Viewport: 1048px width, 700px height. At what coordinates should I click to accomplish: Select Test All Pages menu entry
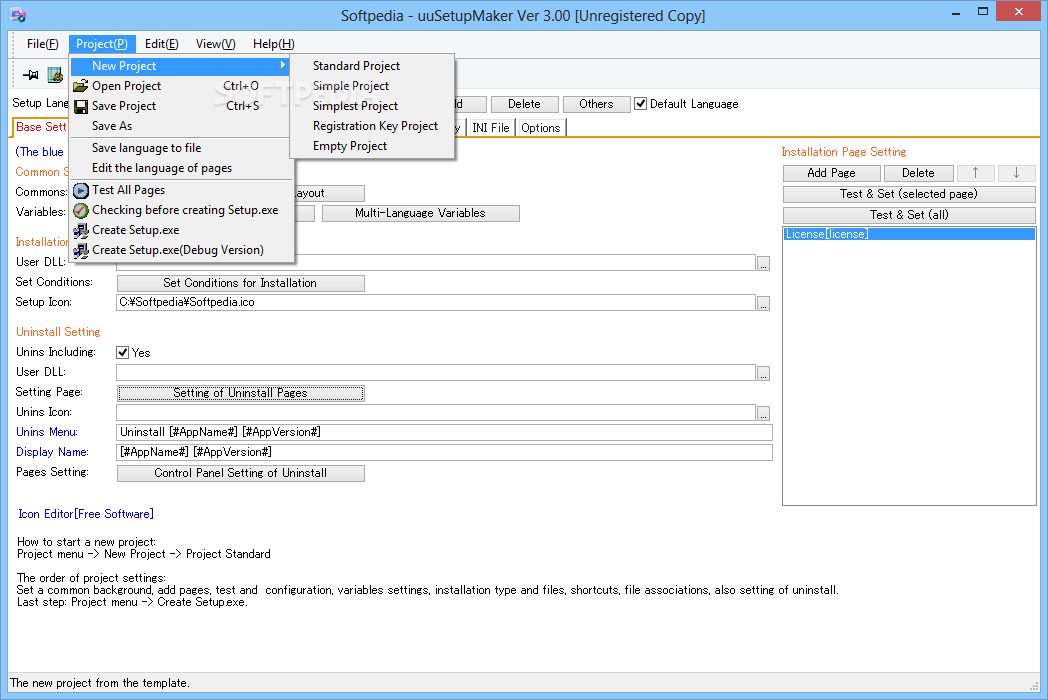pos(180,190)
